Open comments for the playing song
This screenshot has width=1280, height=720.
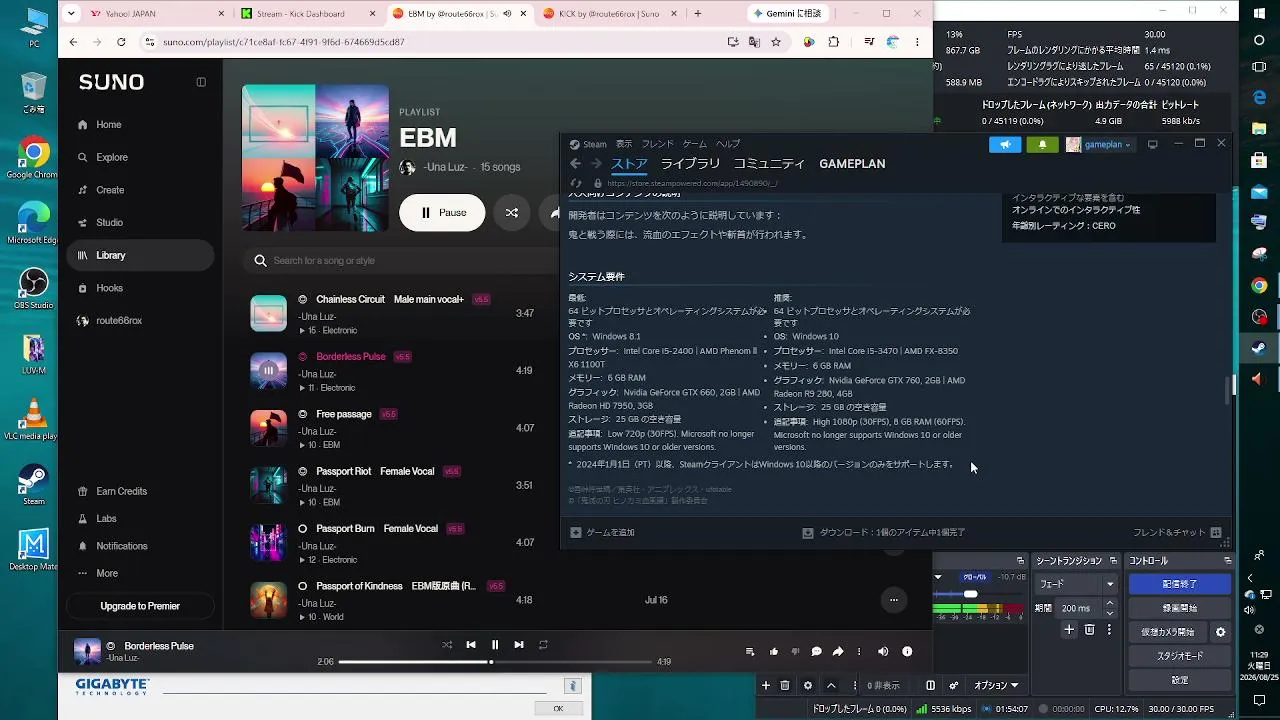click(x=816, y=652)
